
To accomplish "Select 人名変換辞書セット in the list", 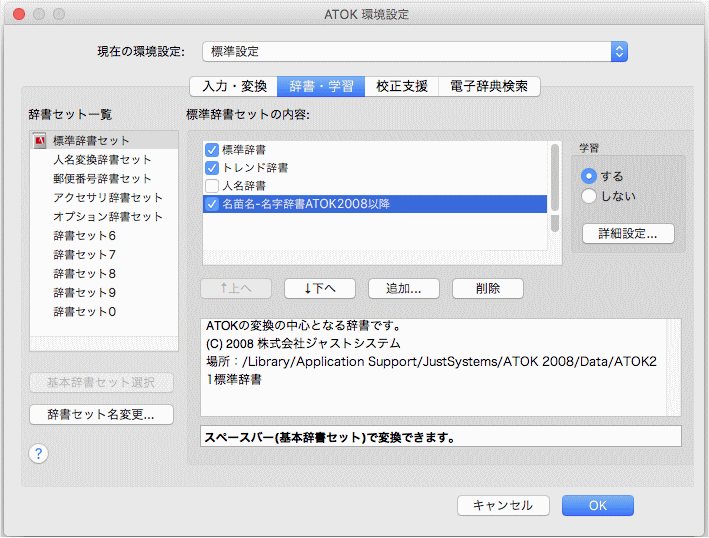I will click(x=104, y=160).
